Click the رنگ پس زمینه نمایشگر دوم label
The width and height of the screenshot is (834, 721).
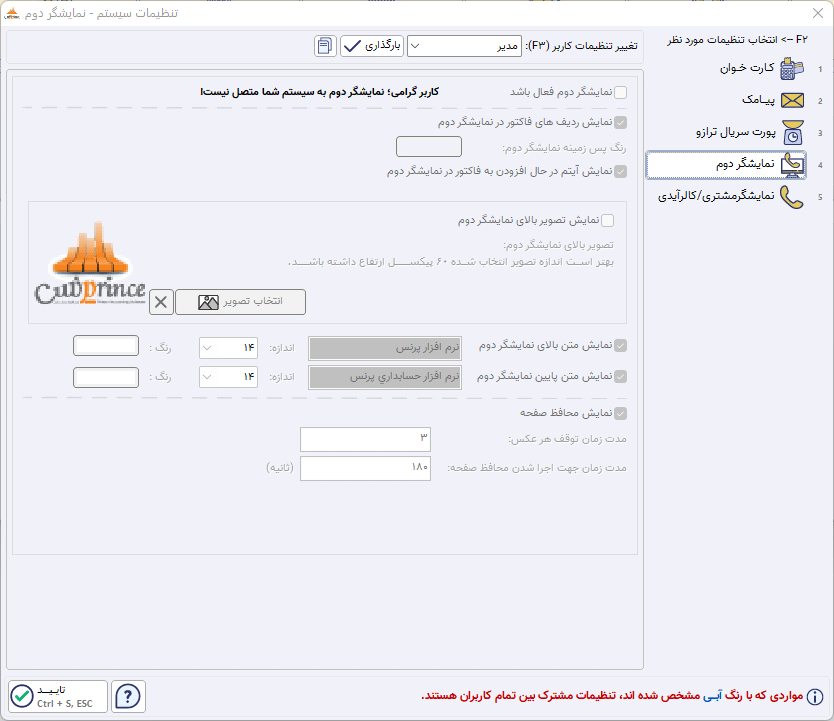pyautogui.click(x=564, y=148)
